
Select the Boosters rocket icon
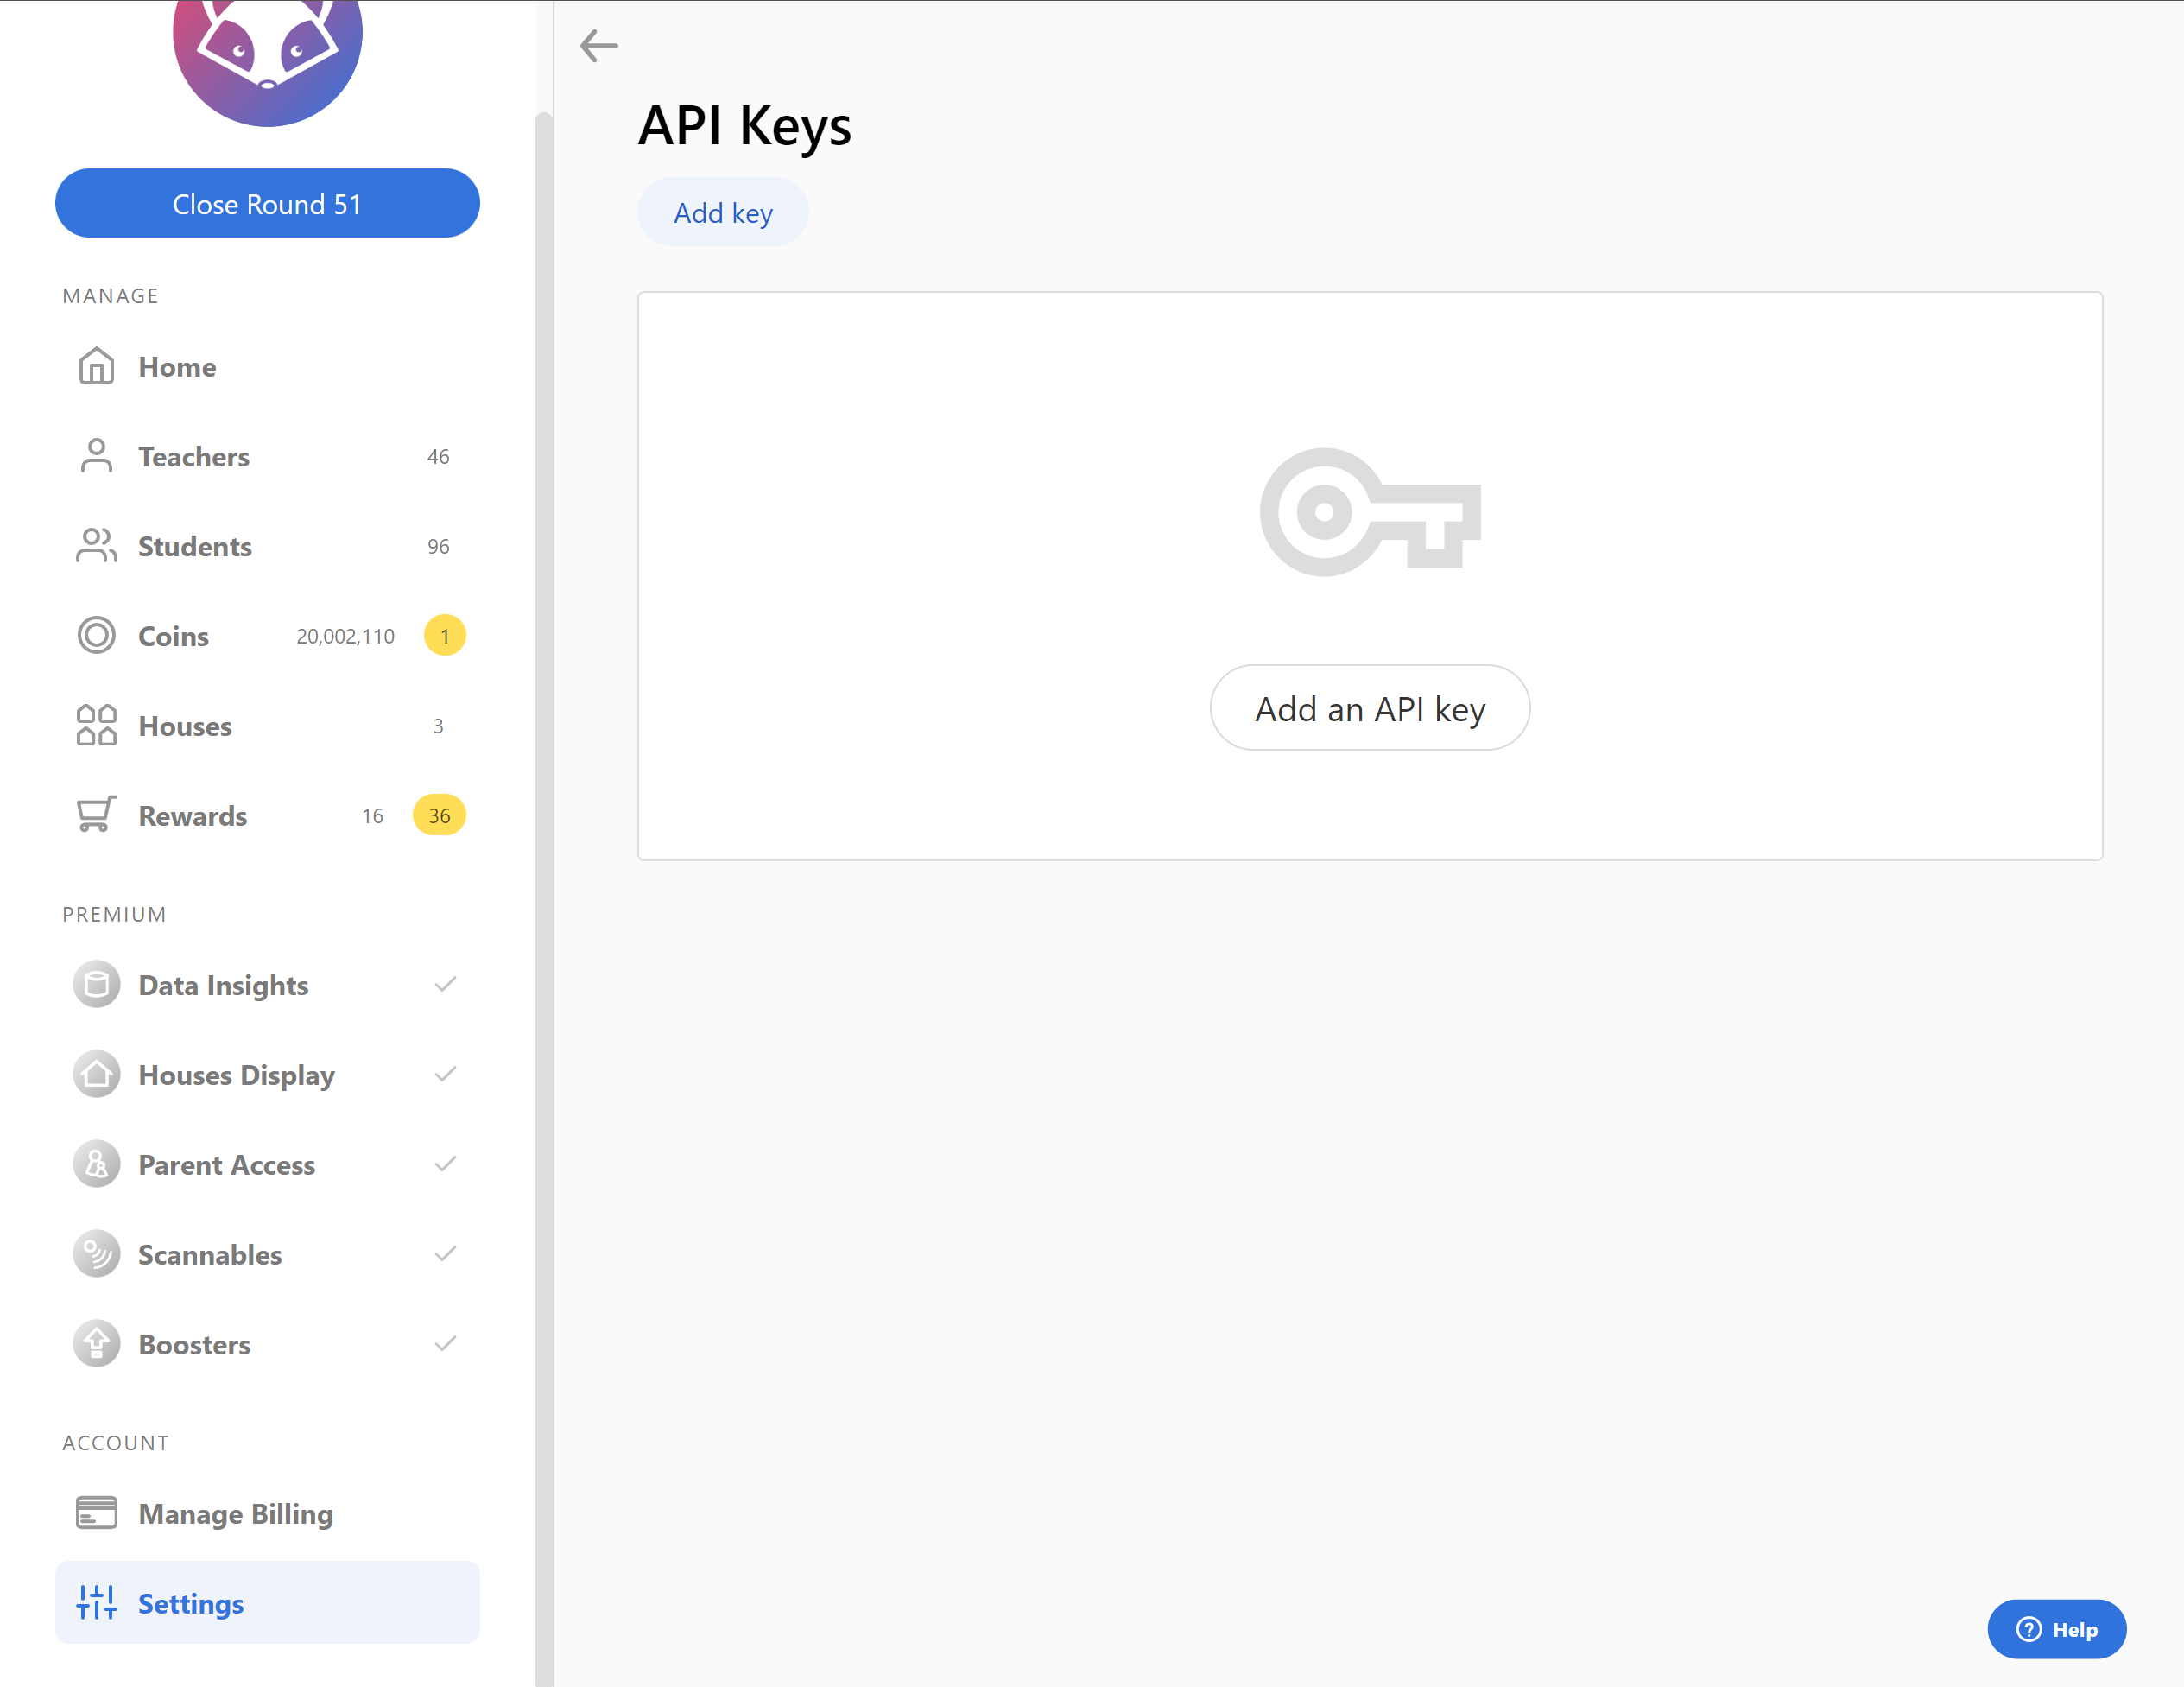point(96,1344)
